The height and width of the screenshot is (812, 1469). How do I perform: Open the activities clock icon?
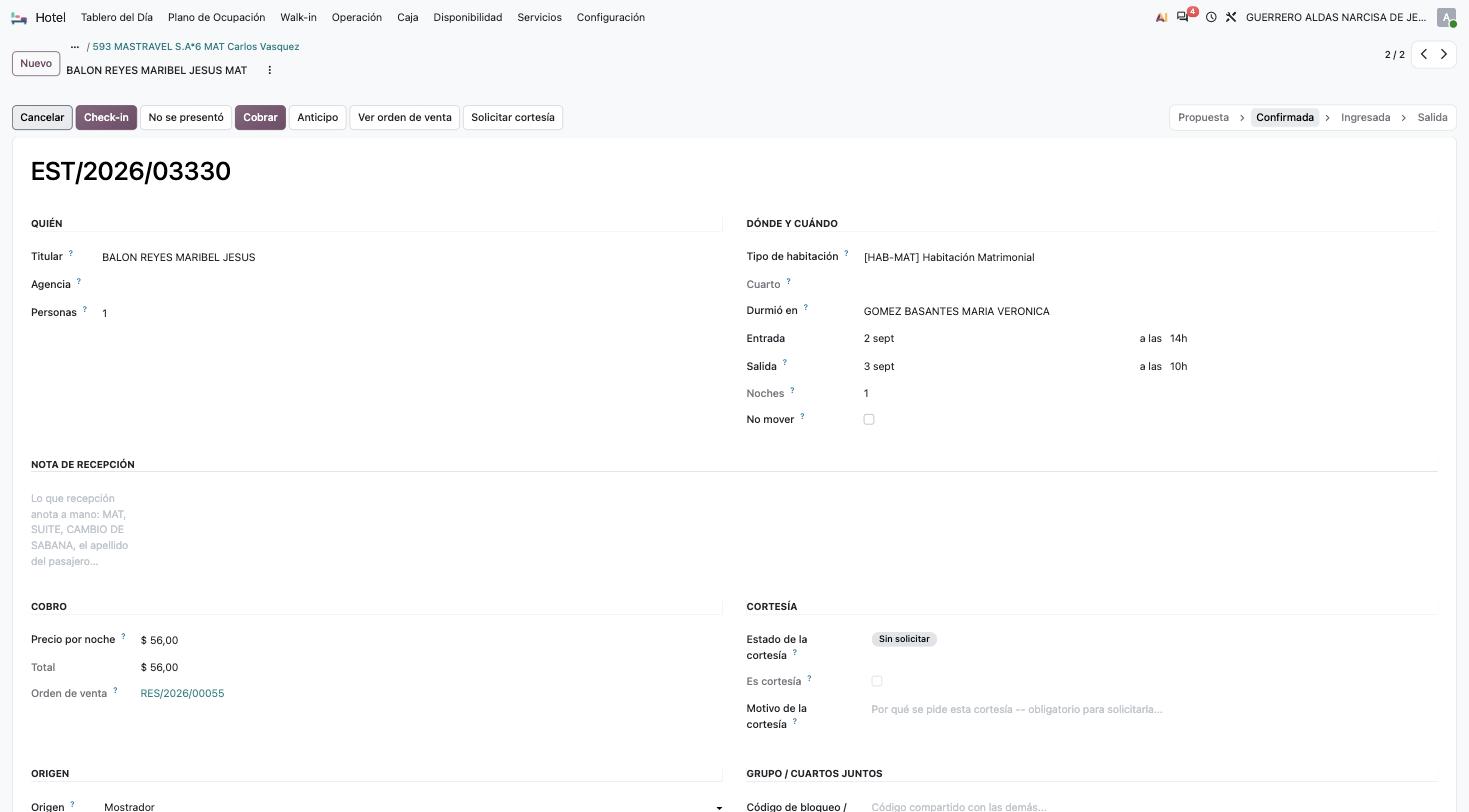click(x=1211, y=18)
